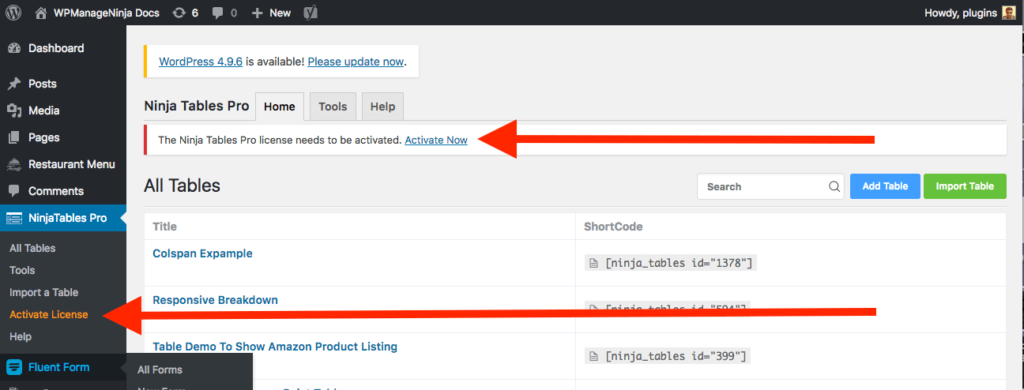Click the updates icon showing 6

[x=178, y=12]
